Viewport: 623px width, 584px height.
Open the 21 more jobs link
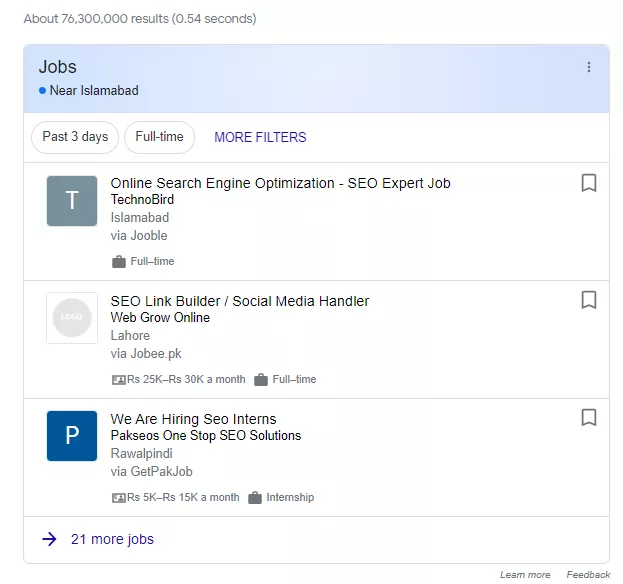pos(112,539)
